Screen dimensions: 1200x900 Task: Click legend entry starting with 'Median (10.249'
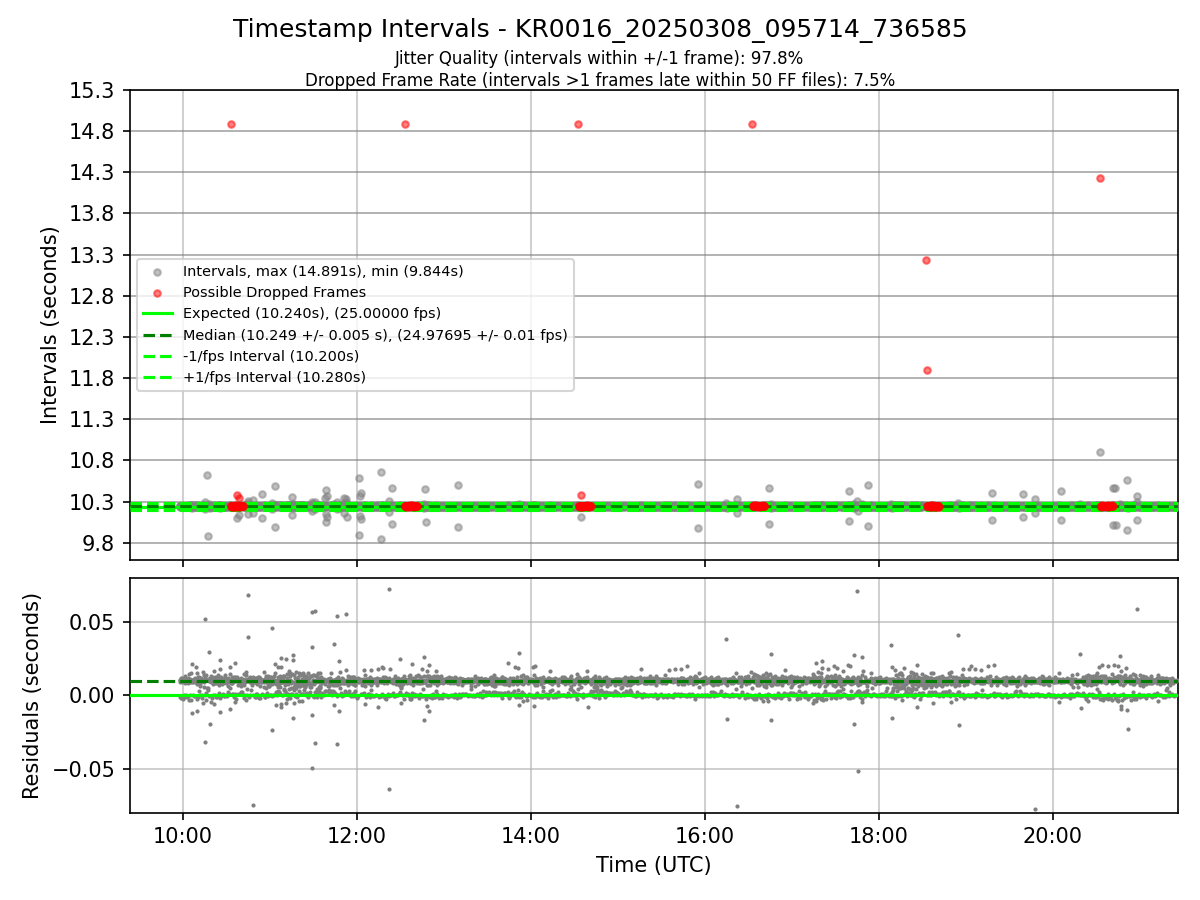coord(375,335)
